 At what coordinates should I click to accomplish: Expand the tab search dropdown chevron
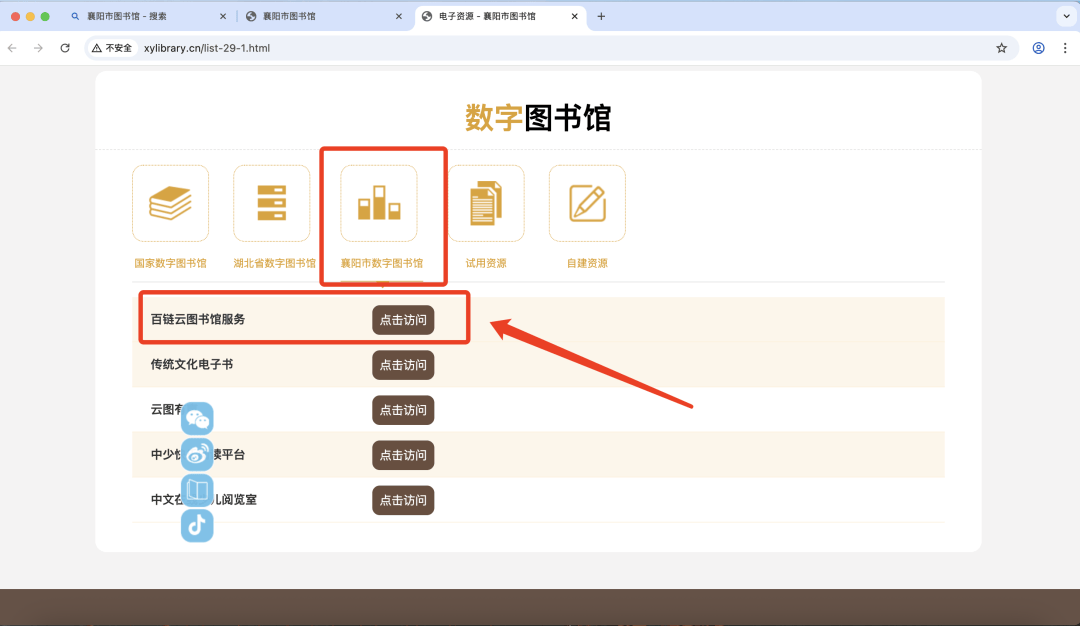tap(1066, 17)
